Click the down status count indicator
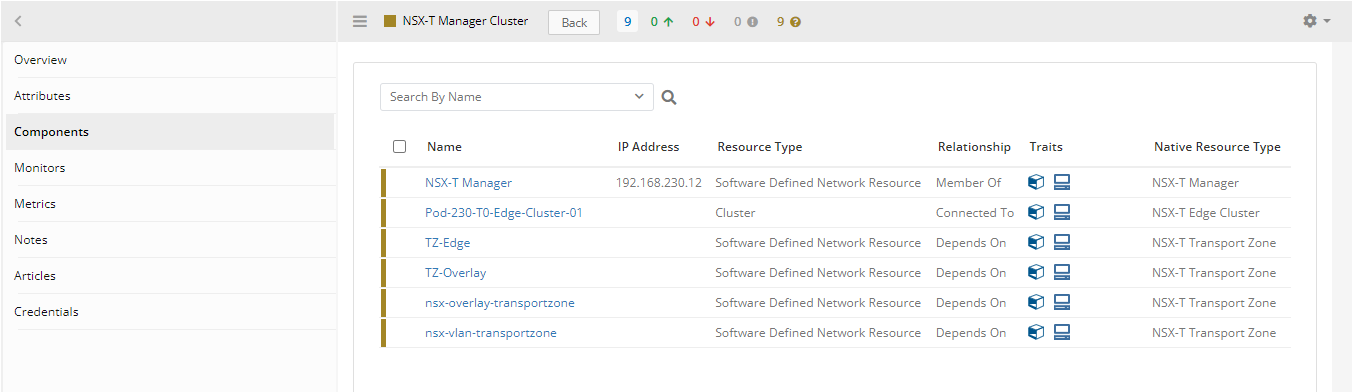Image resolution: width=1361 pixels, height=392 pixels. click(703, 22)
